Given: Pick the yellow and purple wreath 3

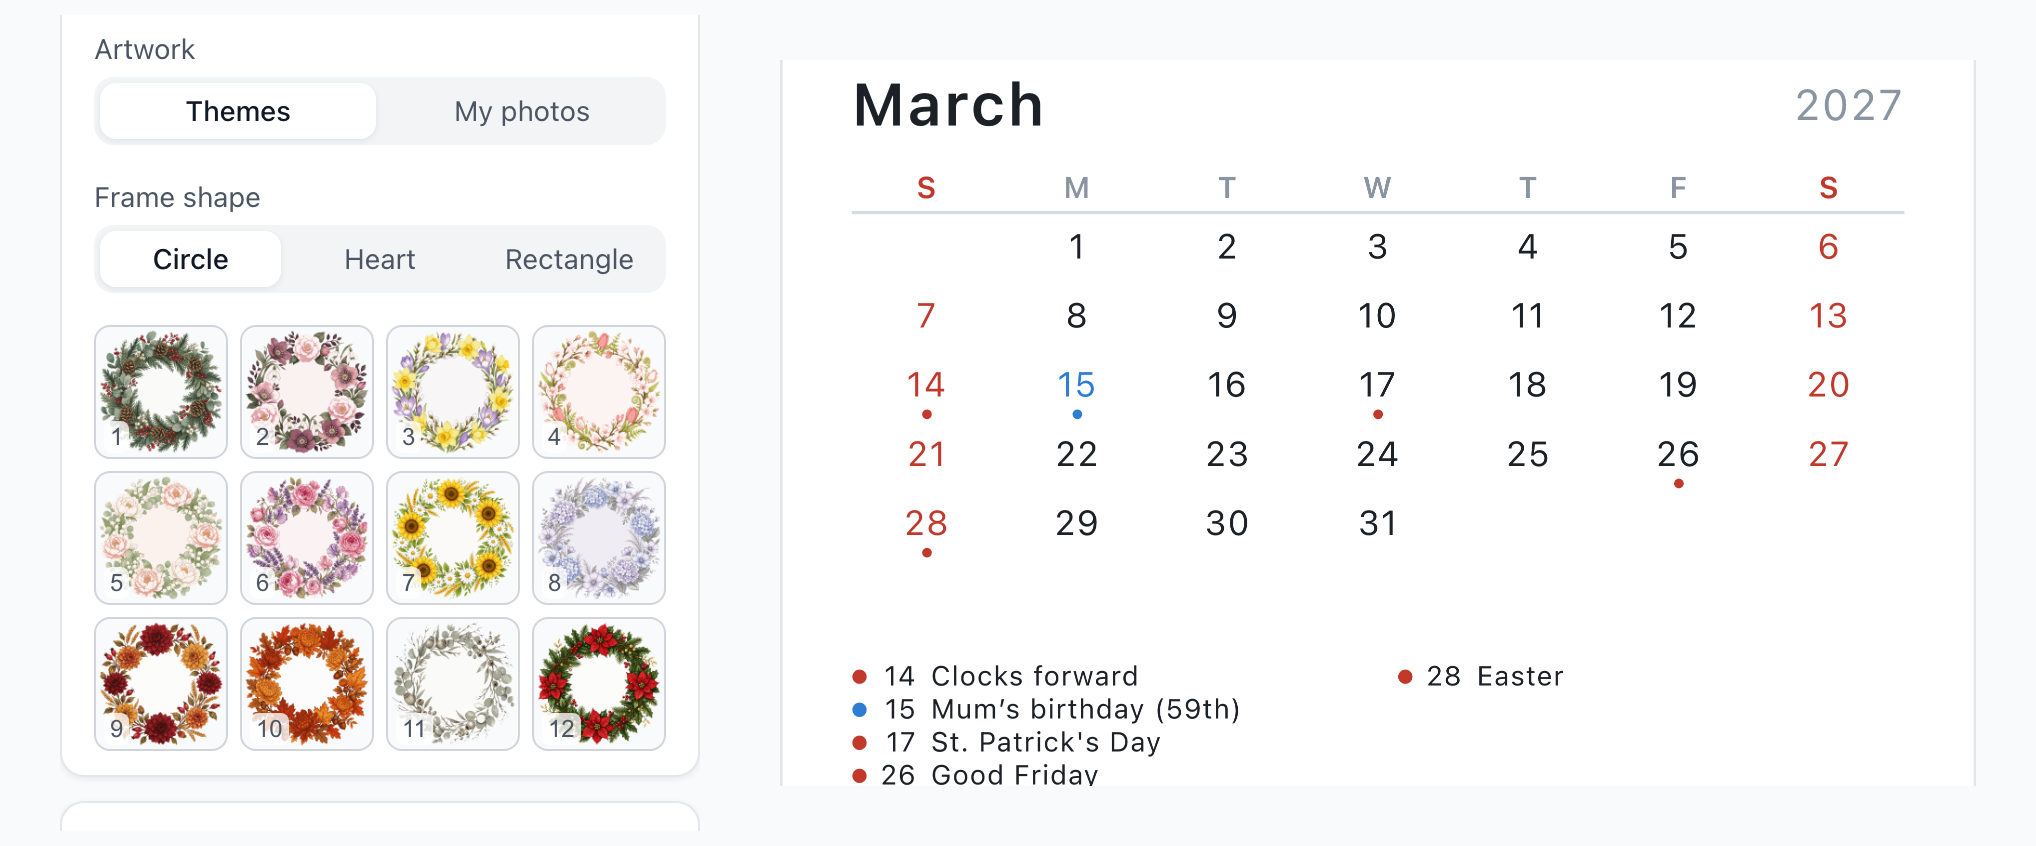Looking at the screenshot, I should (x=453, y=392).
